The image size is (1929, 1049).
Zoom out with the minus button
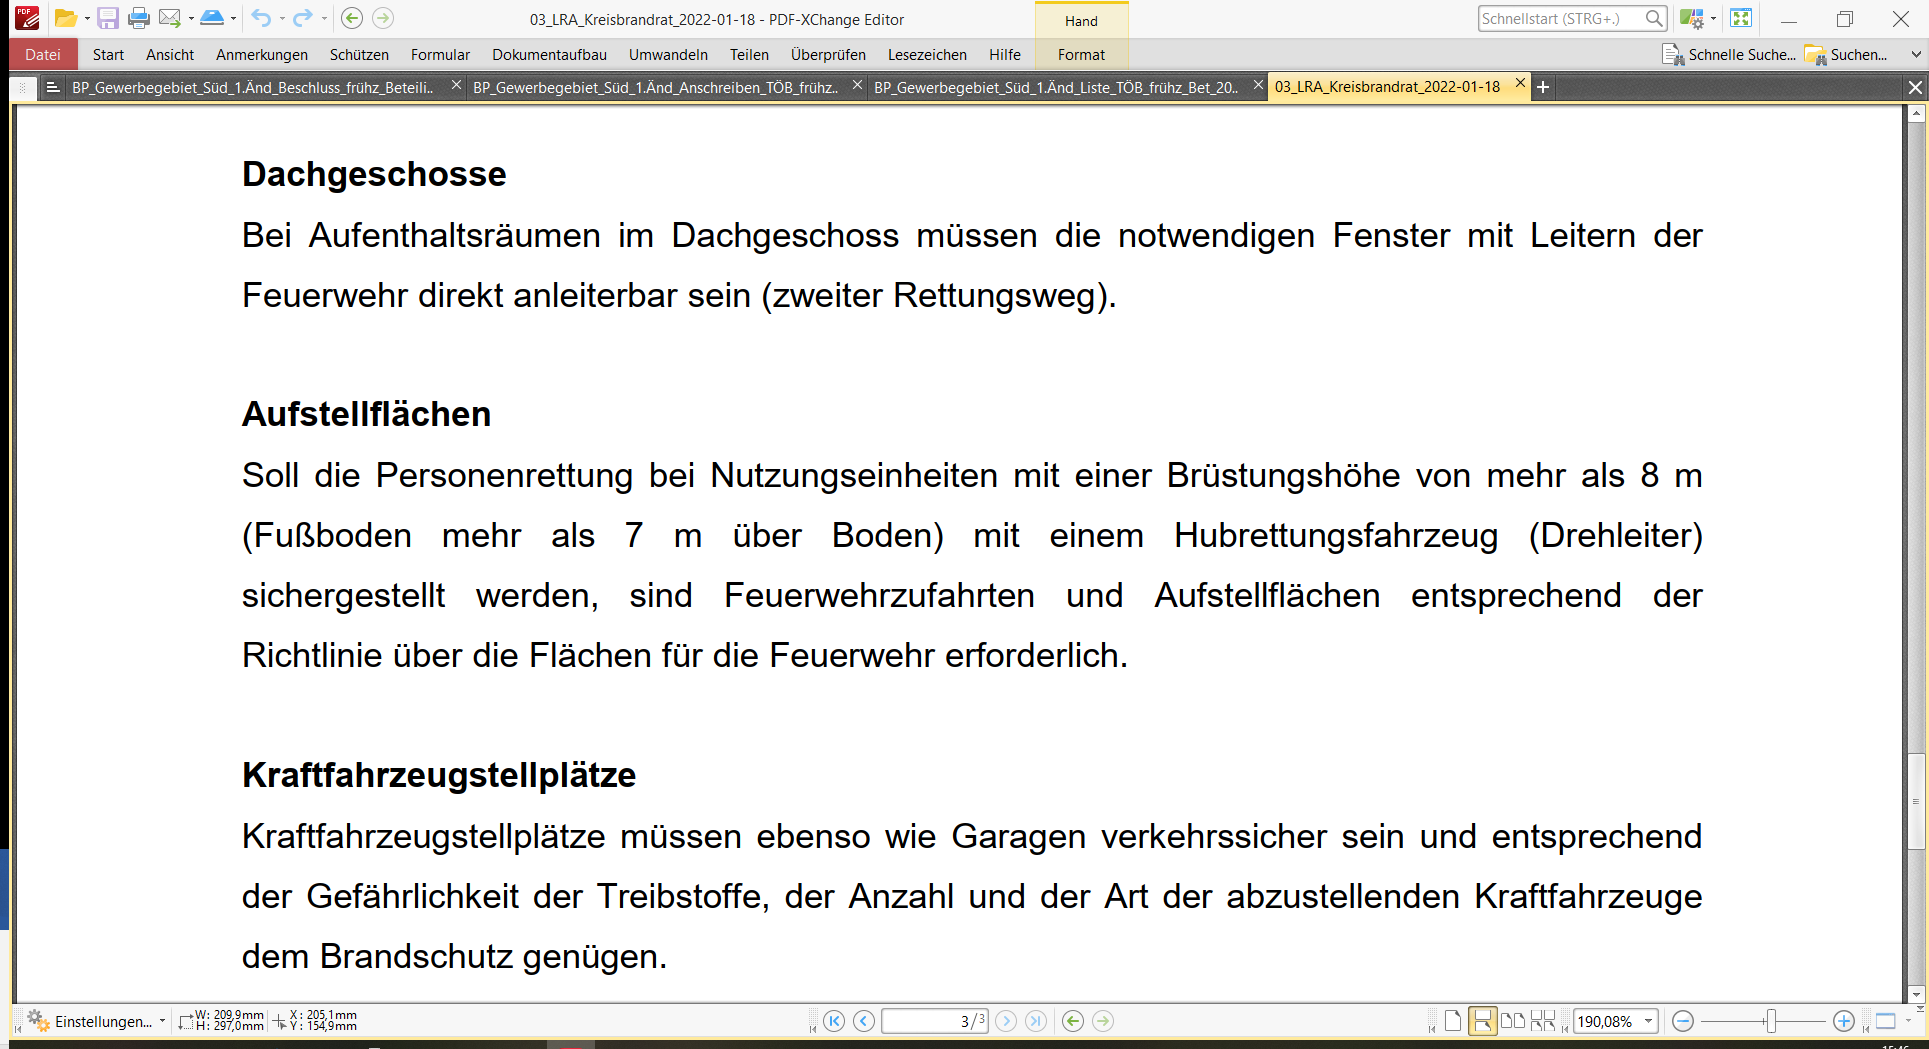[1683, 1021]
